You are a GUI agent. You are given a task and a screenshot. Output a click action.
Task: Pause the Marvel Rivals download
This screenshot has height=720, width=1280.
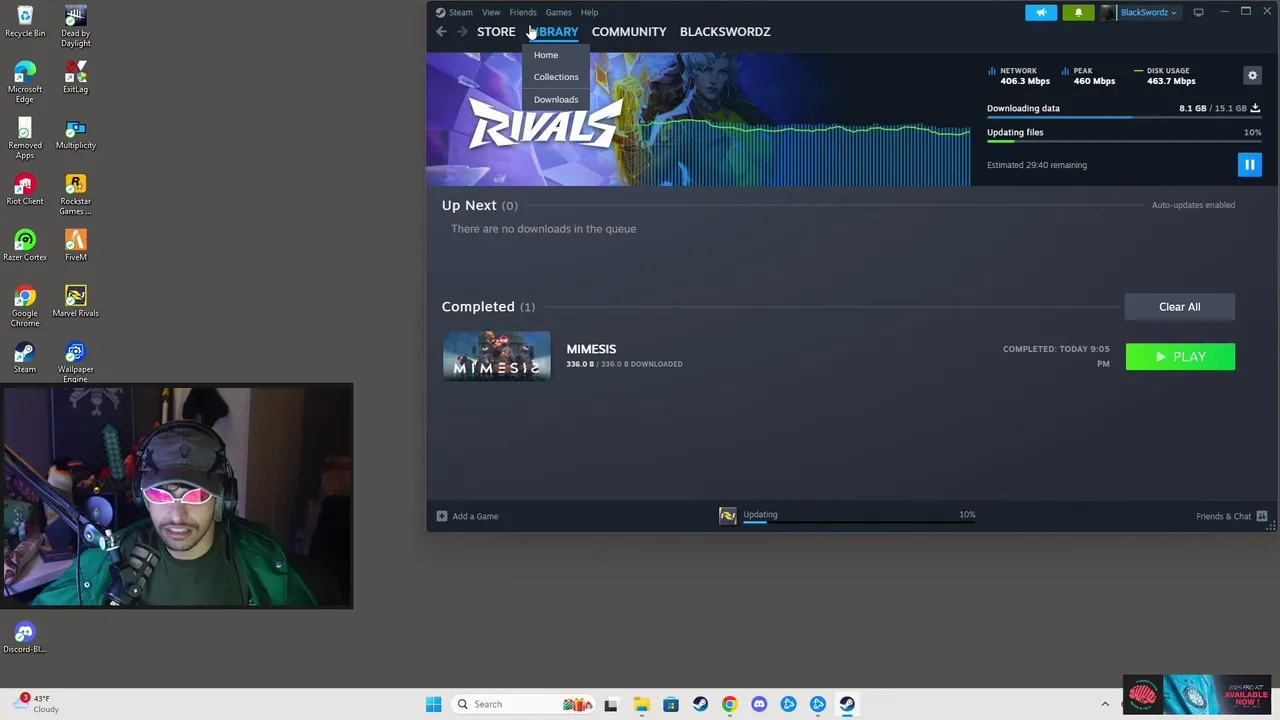(1249, 165)
